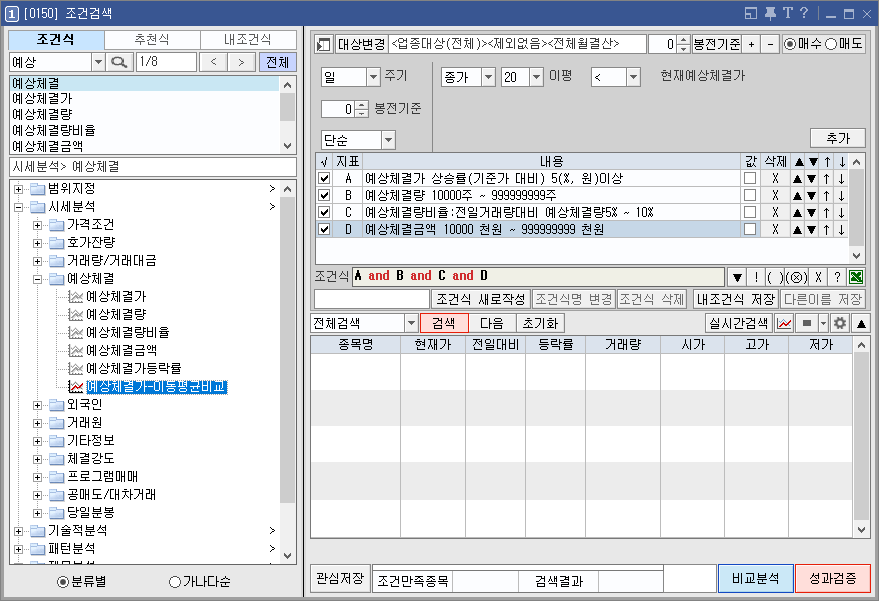Open the 예상체결가-이동평균비교 indicator
The height and width of the screenshot is (601, 879).
156,387
